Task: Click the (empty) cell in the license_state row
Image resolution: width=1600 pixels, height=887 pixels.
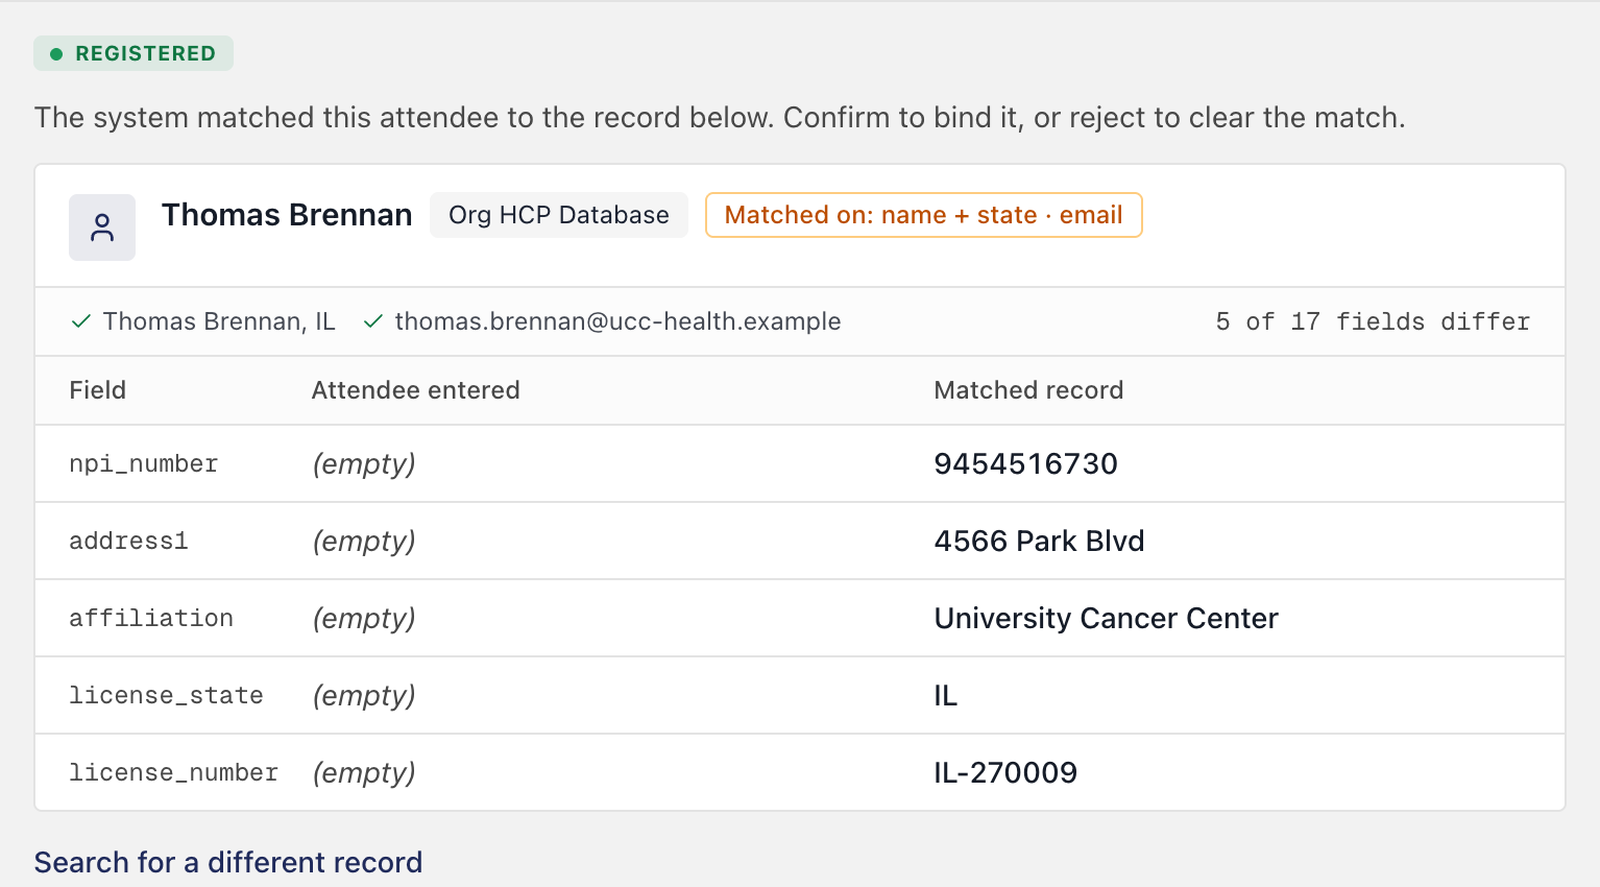Action: click(x=364, y=695)
